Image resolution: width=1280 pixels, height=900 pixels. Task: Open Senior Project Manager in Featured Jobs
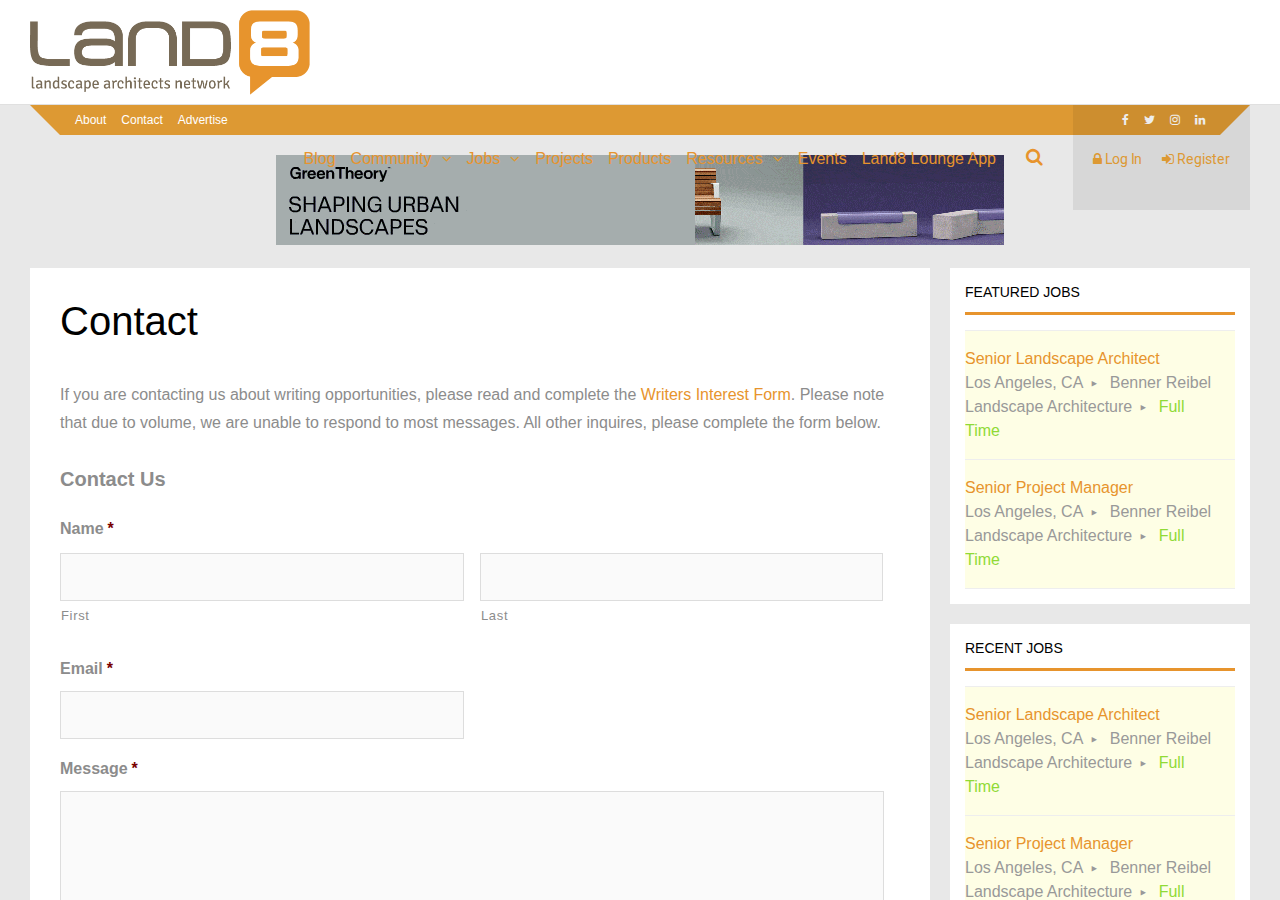pos(1049,487)
